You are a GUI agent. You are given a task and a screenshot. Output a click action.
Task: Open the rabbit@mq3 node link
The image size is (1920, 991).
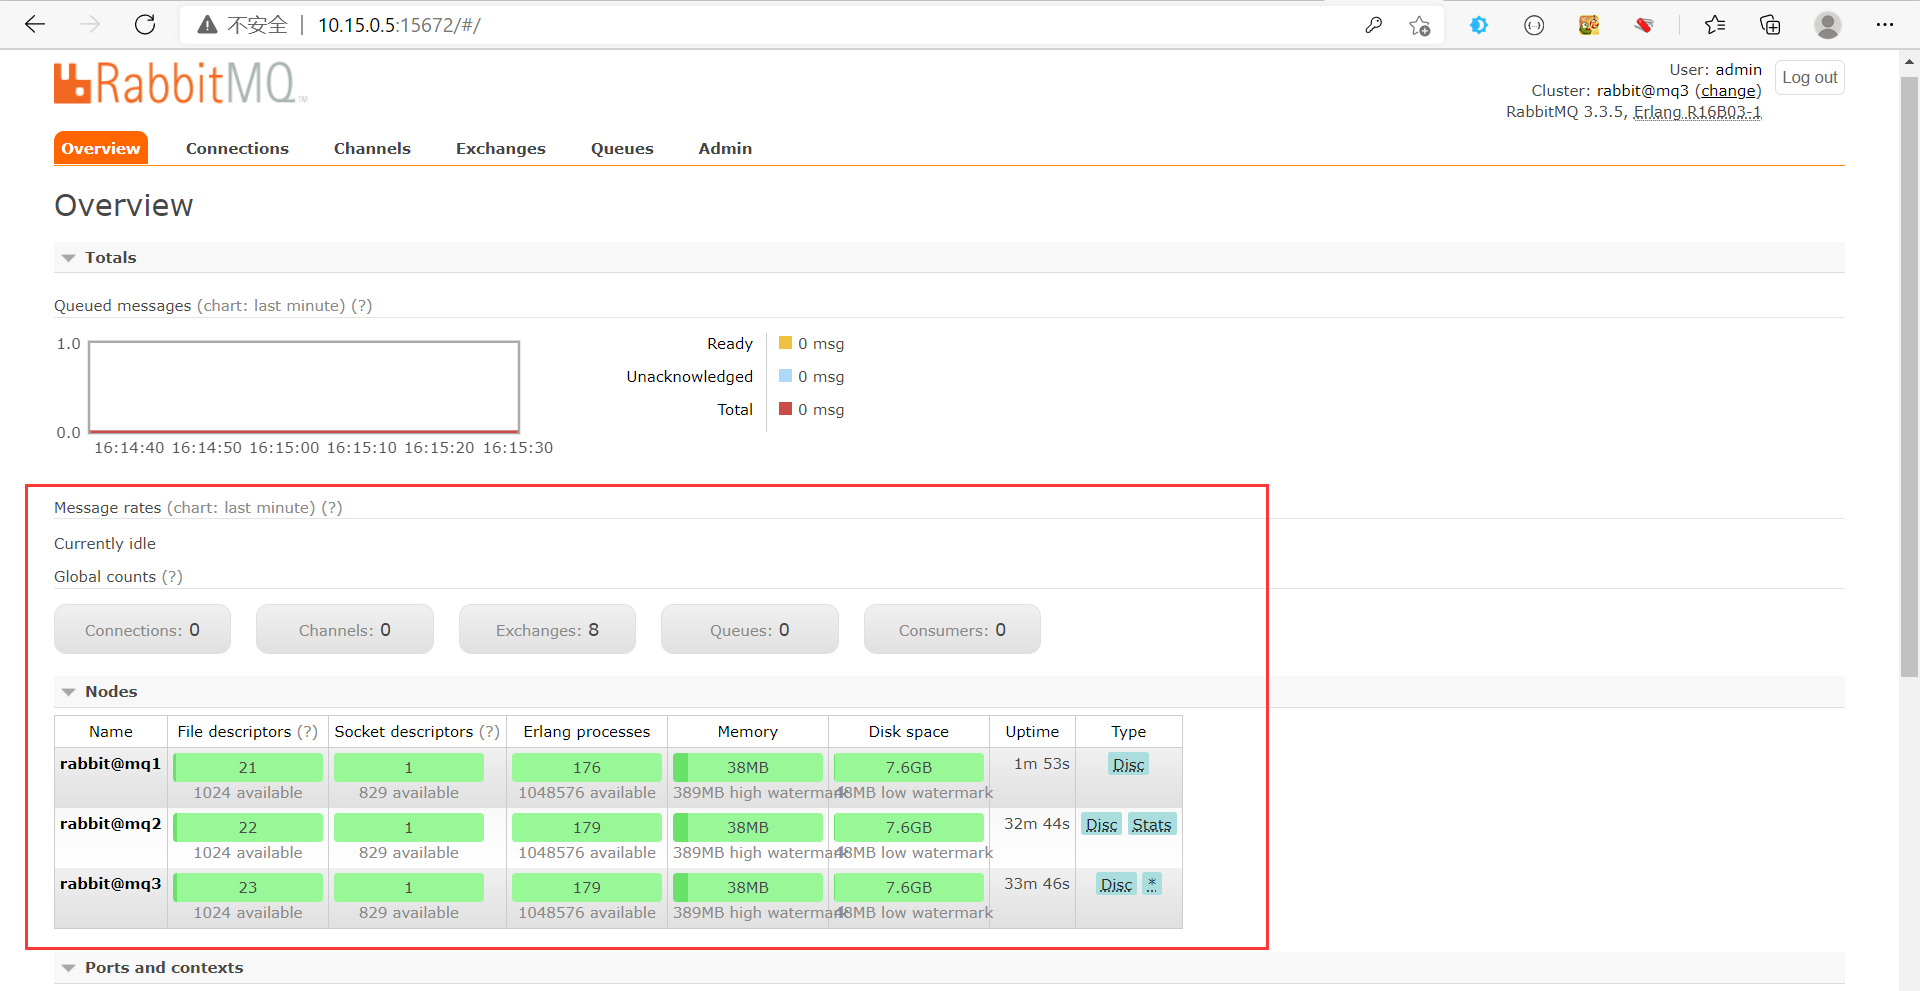(x=110, y=884)
